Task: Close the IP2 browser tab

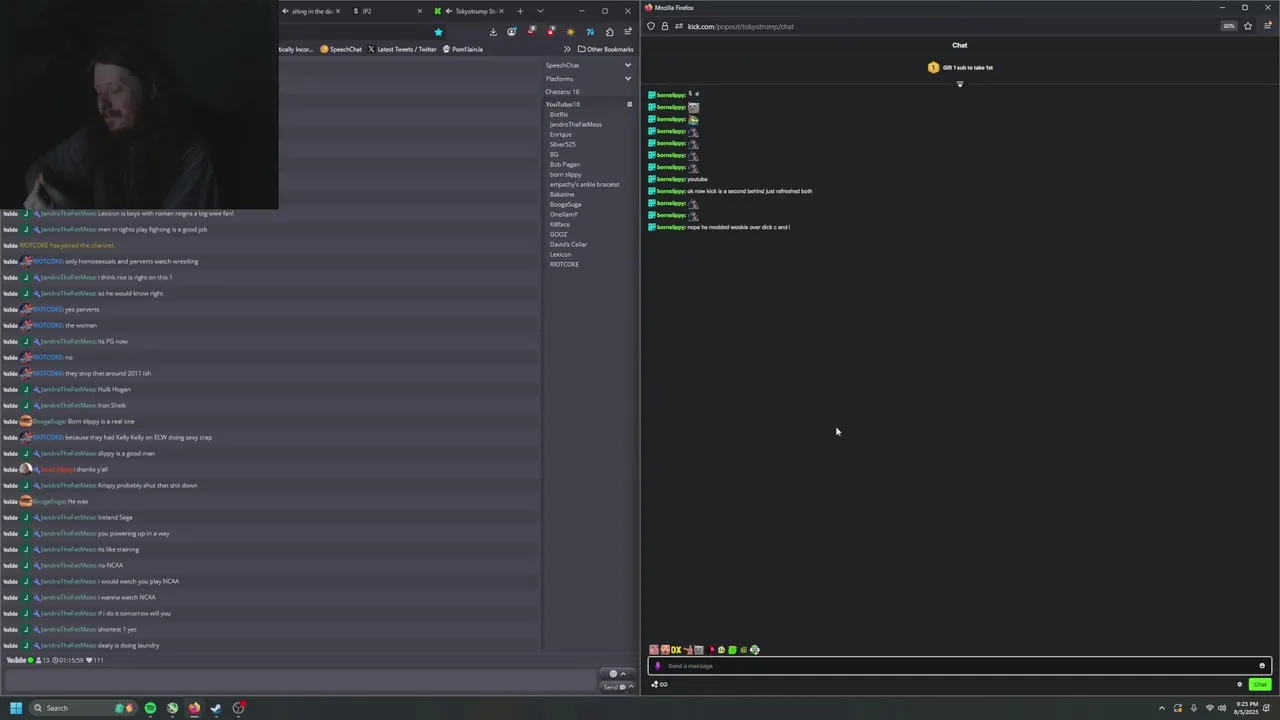Action: coord(420,11)
